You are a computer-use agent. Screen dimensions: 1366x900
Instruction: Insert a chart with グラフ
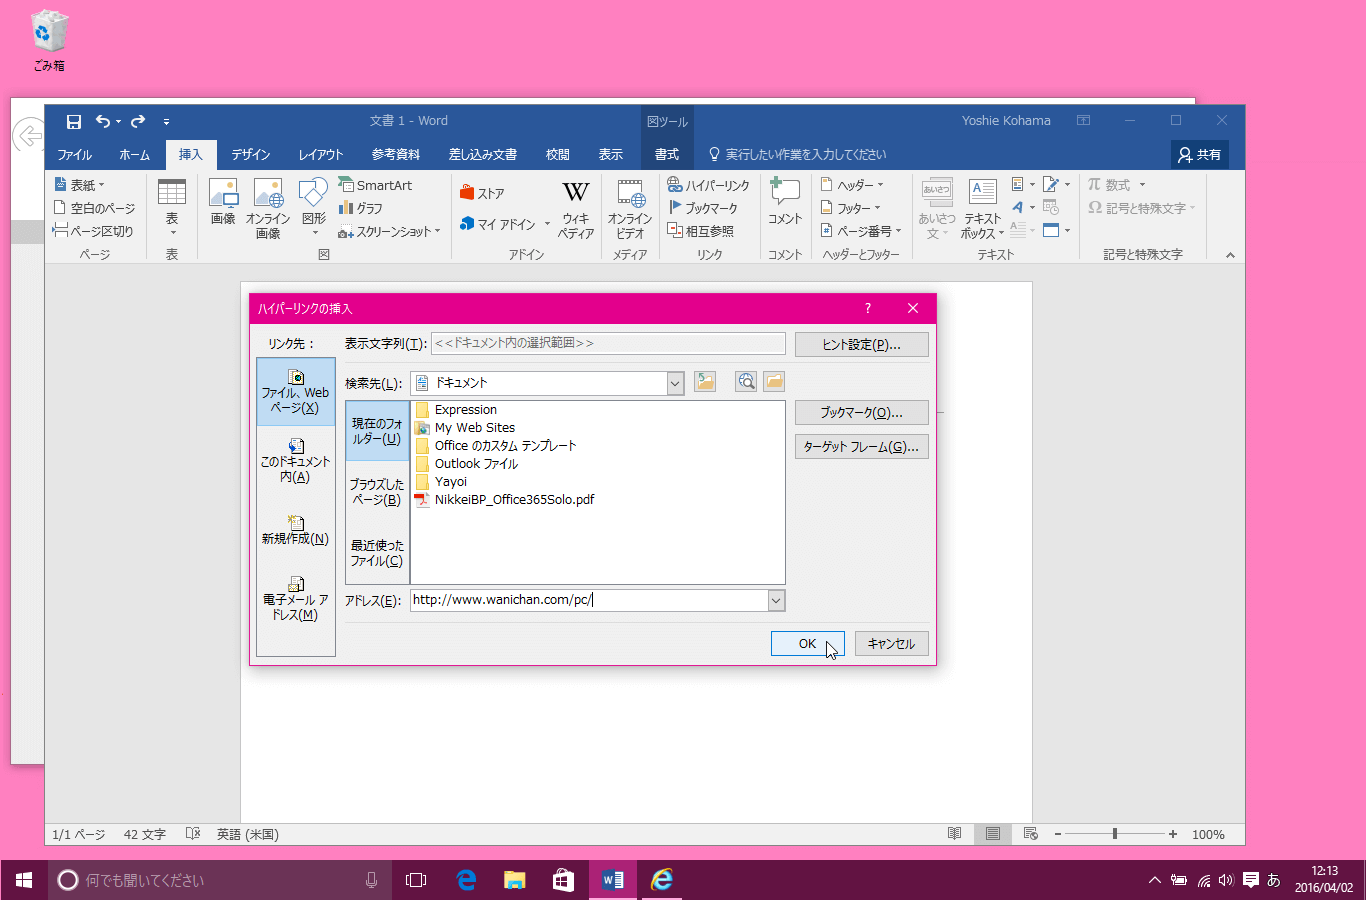click(x=361, y=208)
